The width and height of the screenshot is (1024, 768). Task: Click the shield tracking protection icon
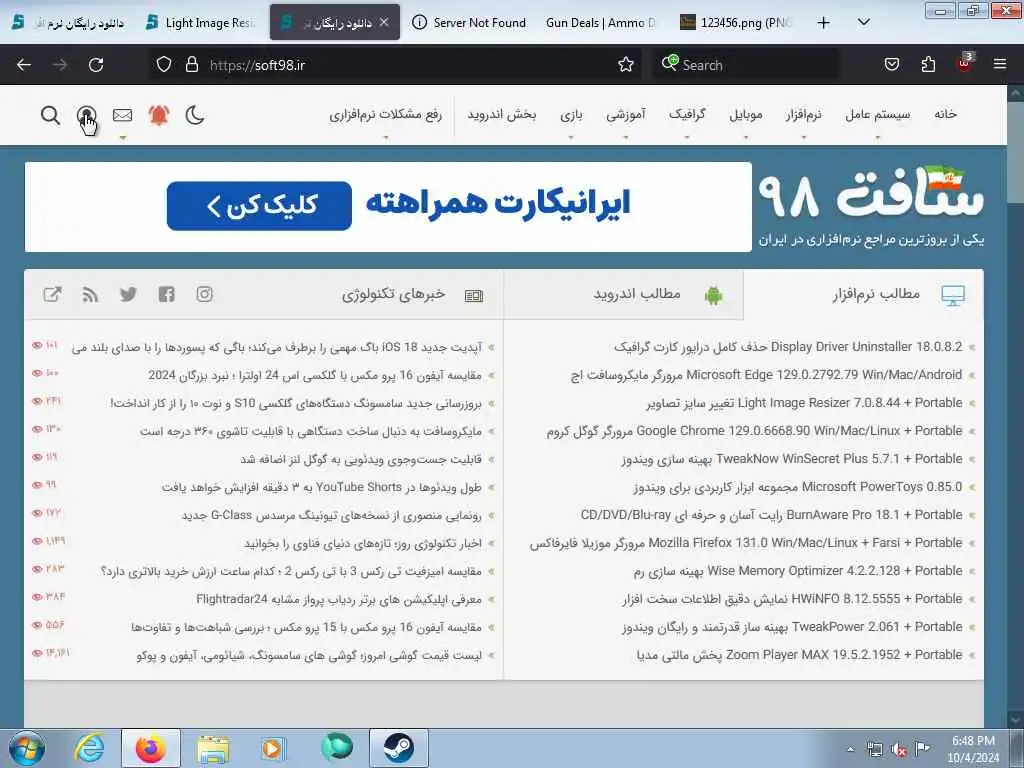(x=164, y=65)
